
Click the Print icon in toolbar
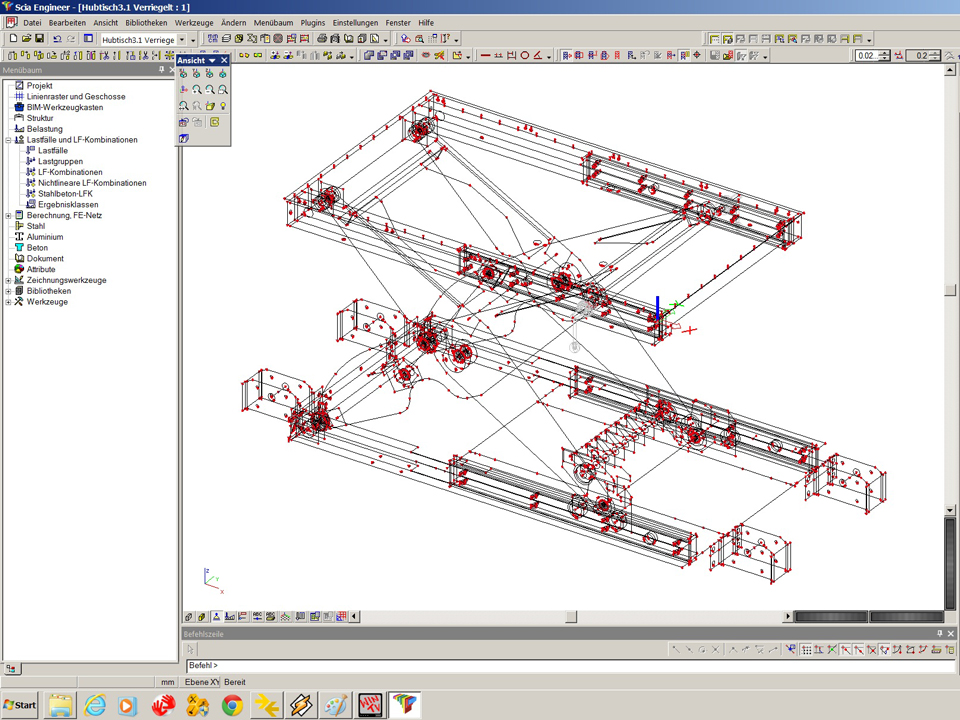(322, 39)
